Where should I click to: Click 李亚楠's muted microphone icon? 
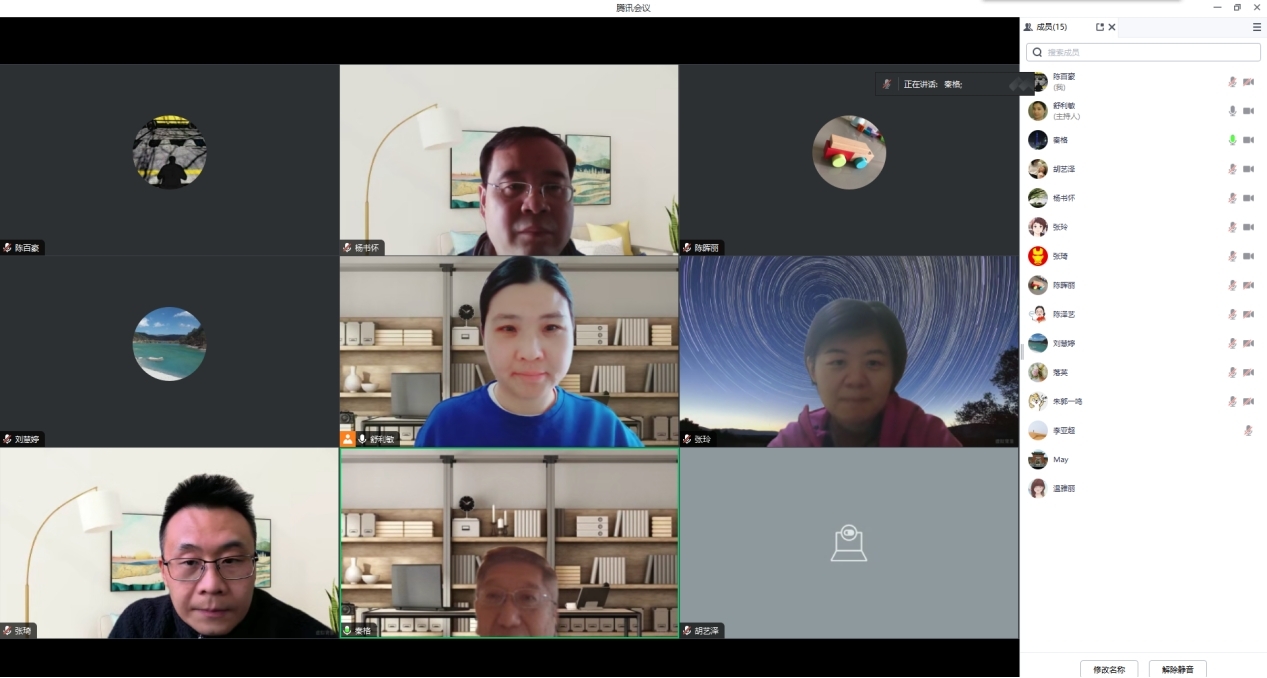[1248, 431]
